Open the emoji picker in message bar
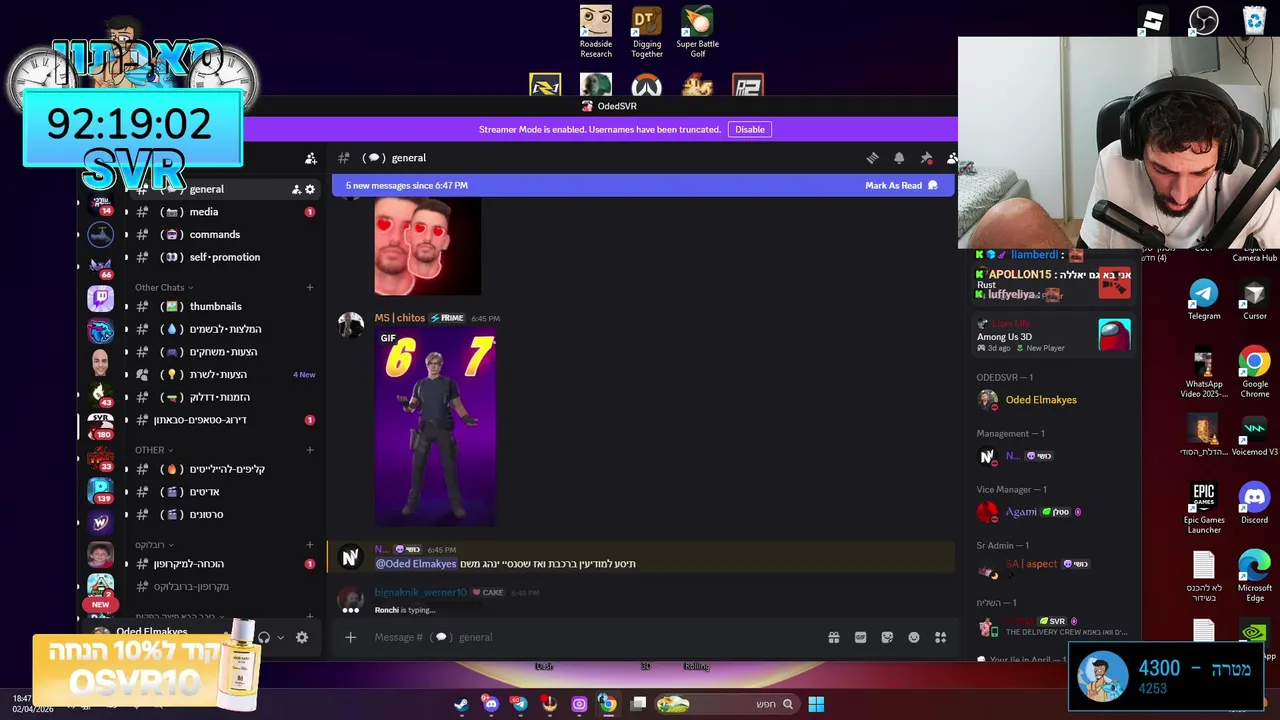Image resolution: width=1280 pixels, height=720 pixels. 913,637
